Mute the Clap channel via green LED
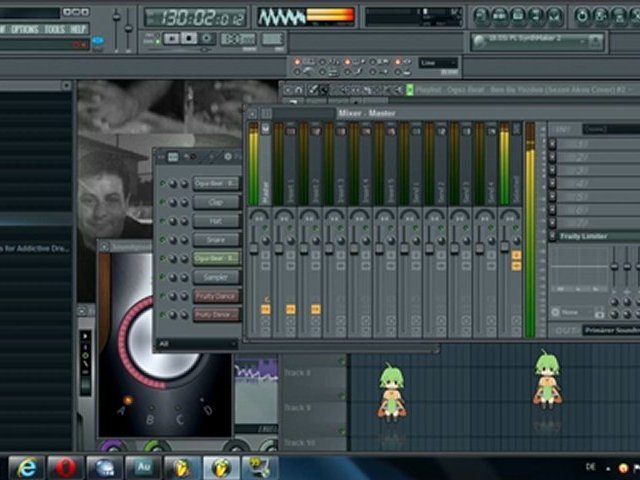 (163, 202)
